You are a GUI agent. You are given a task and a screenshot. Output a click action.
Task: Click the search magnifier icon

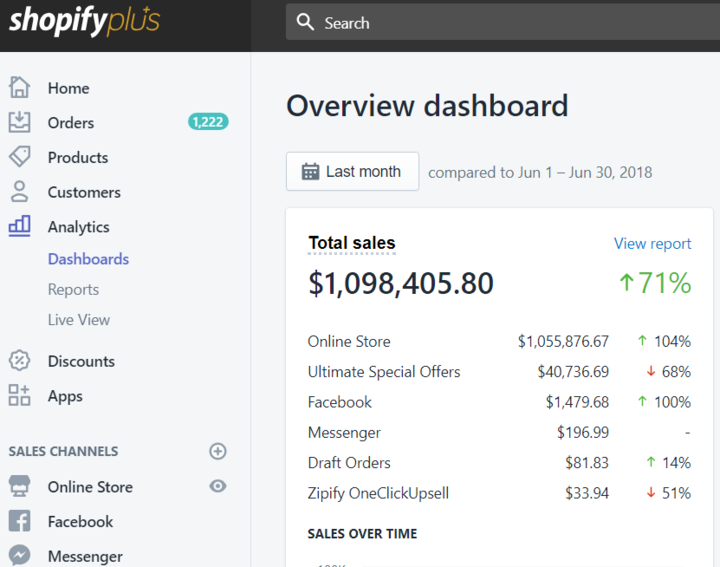305,22
